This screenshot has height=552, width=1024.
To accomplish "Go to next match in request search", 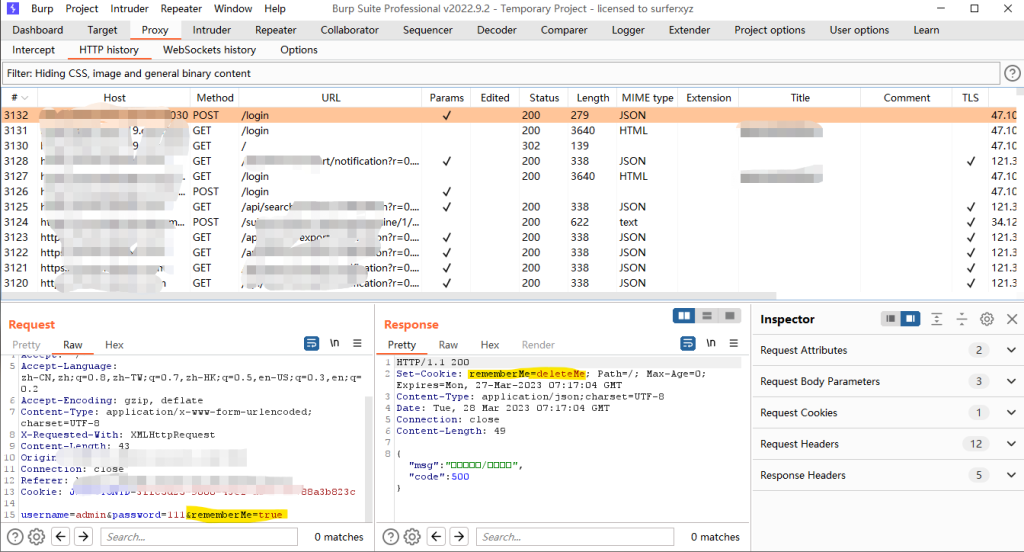I will coord(84,537).
